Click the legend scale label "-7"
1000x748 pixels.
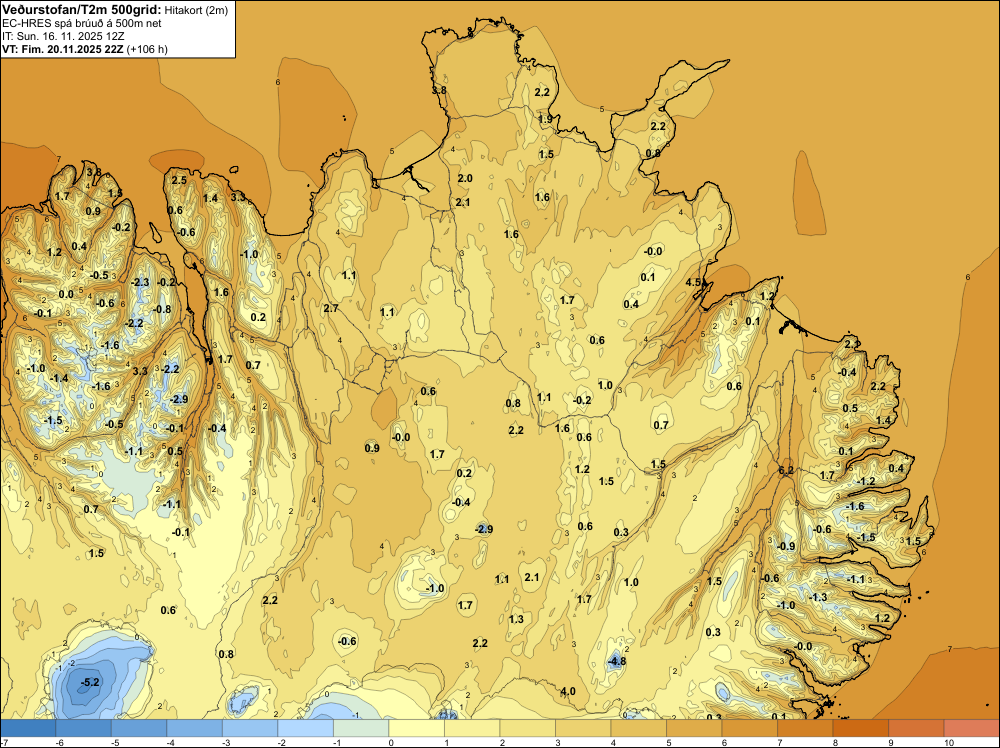(4, 742)
